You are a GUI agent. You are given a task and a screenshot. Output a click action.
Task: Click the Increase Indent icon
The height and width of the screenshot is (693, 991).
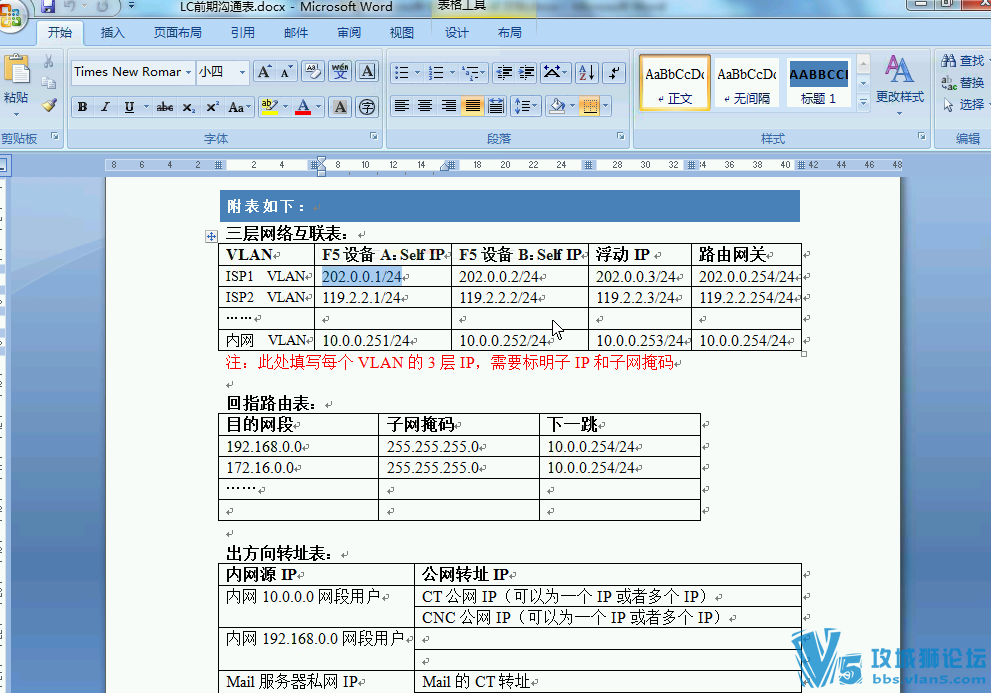click(526, 73)
